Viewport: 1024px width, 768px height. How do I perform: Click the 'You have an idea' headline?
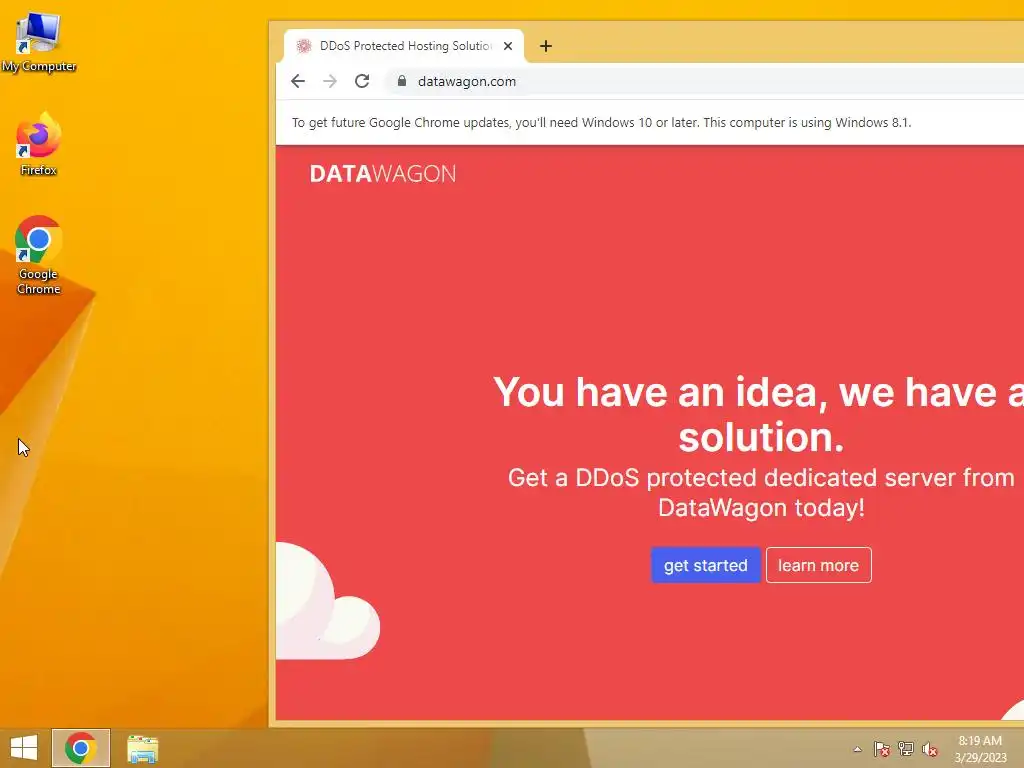(x=761, y=414)
